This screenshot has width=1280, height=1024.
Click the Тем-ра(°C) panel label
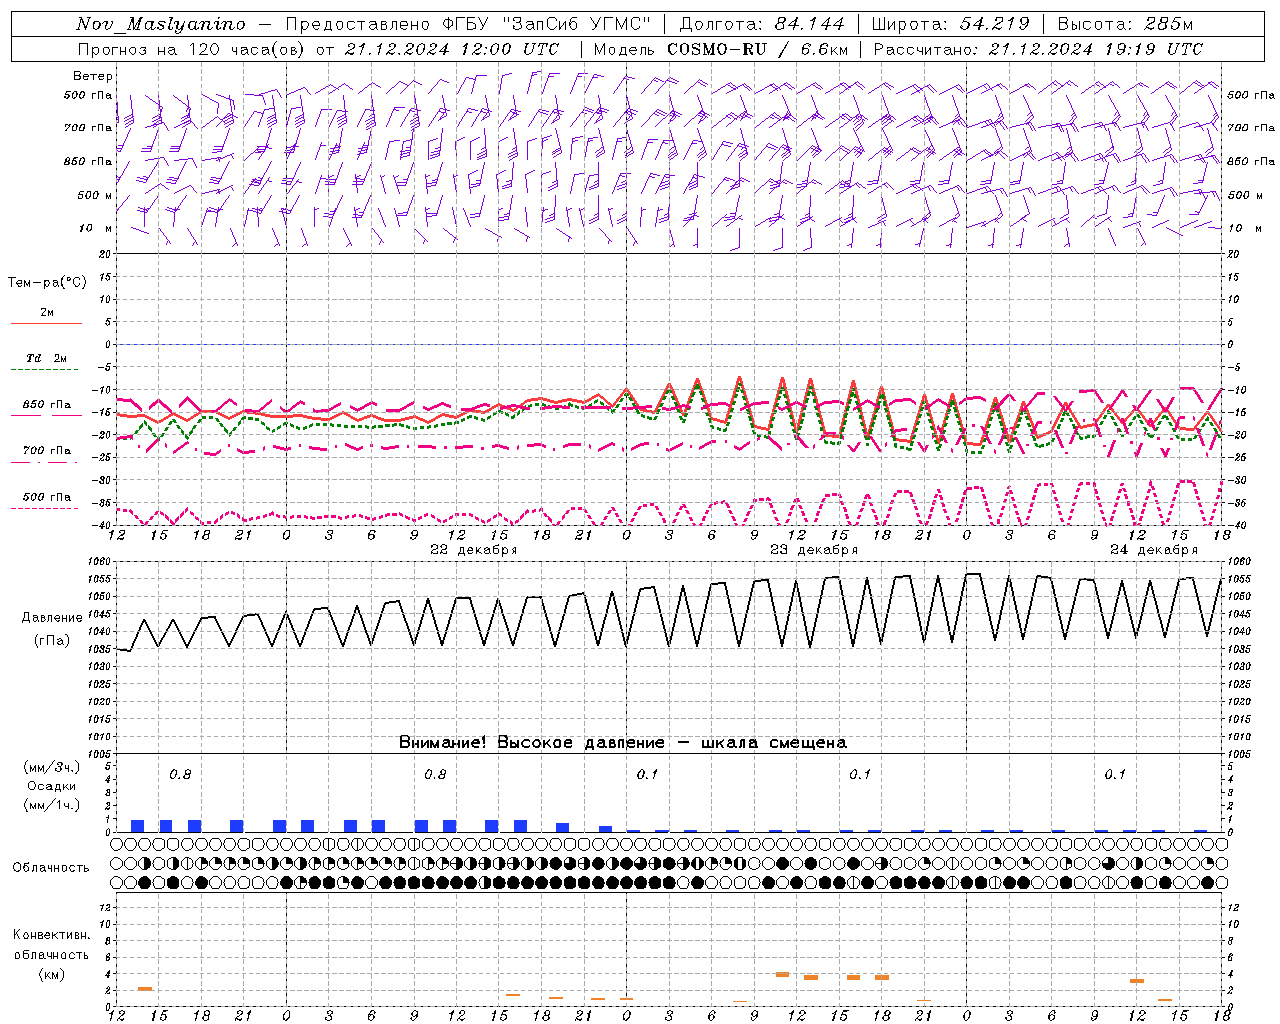47,283
